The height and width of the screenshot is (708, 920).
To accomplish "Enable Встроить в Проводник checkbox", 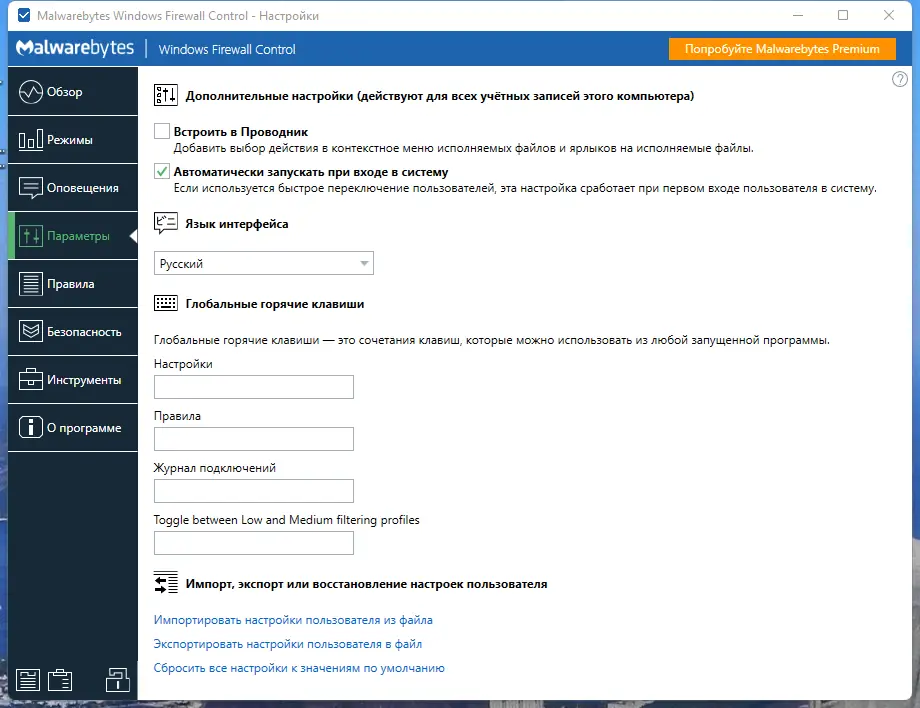I will 162,131.
